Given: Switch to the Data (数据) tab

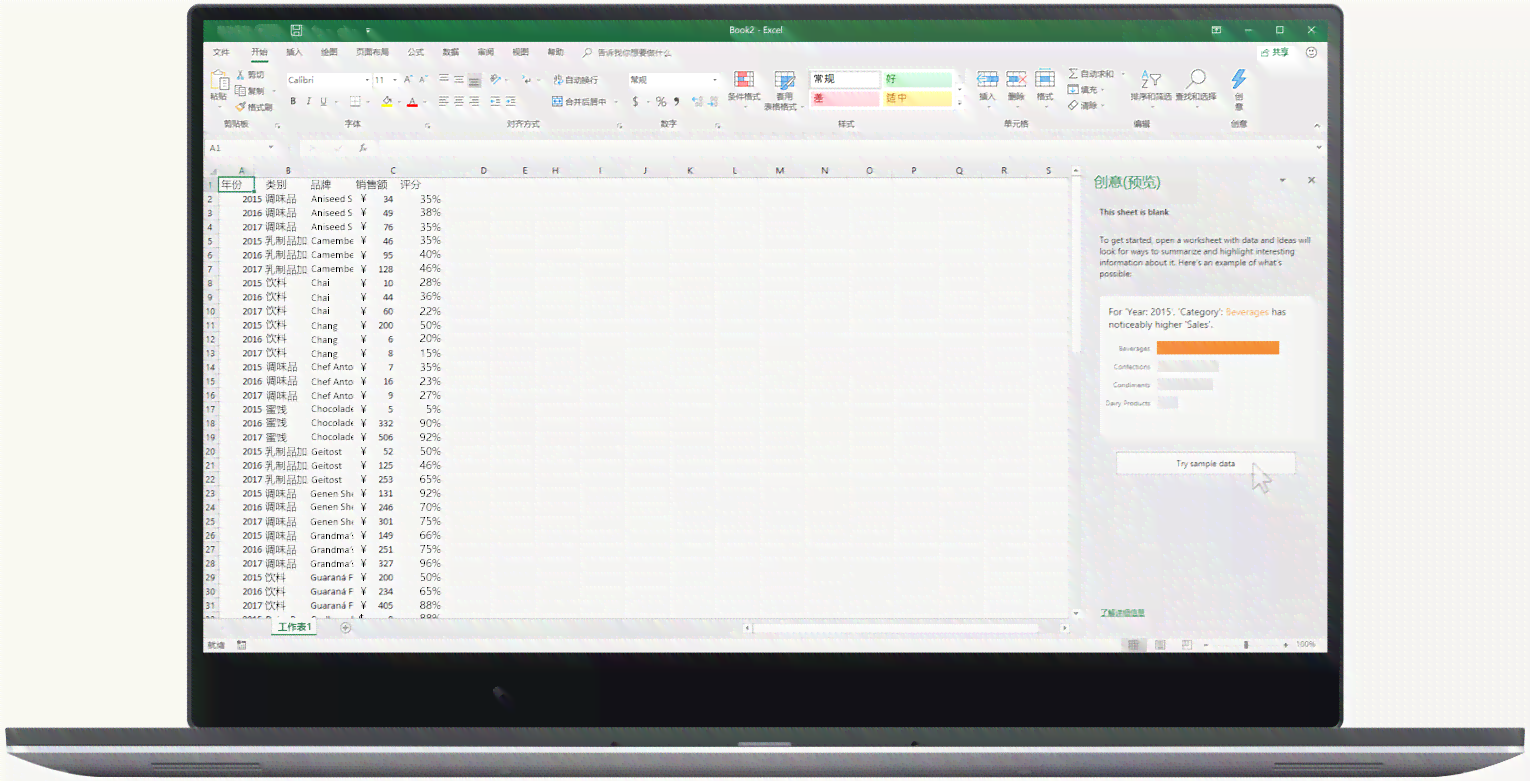Looking at the screenshot, I should point(451,52).
